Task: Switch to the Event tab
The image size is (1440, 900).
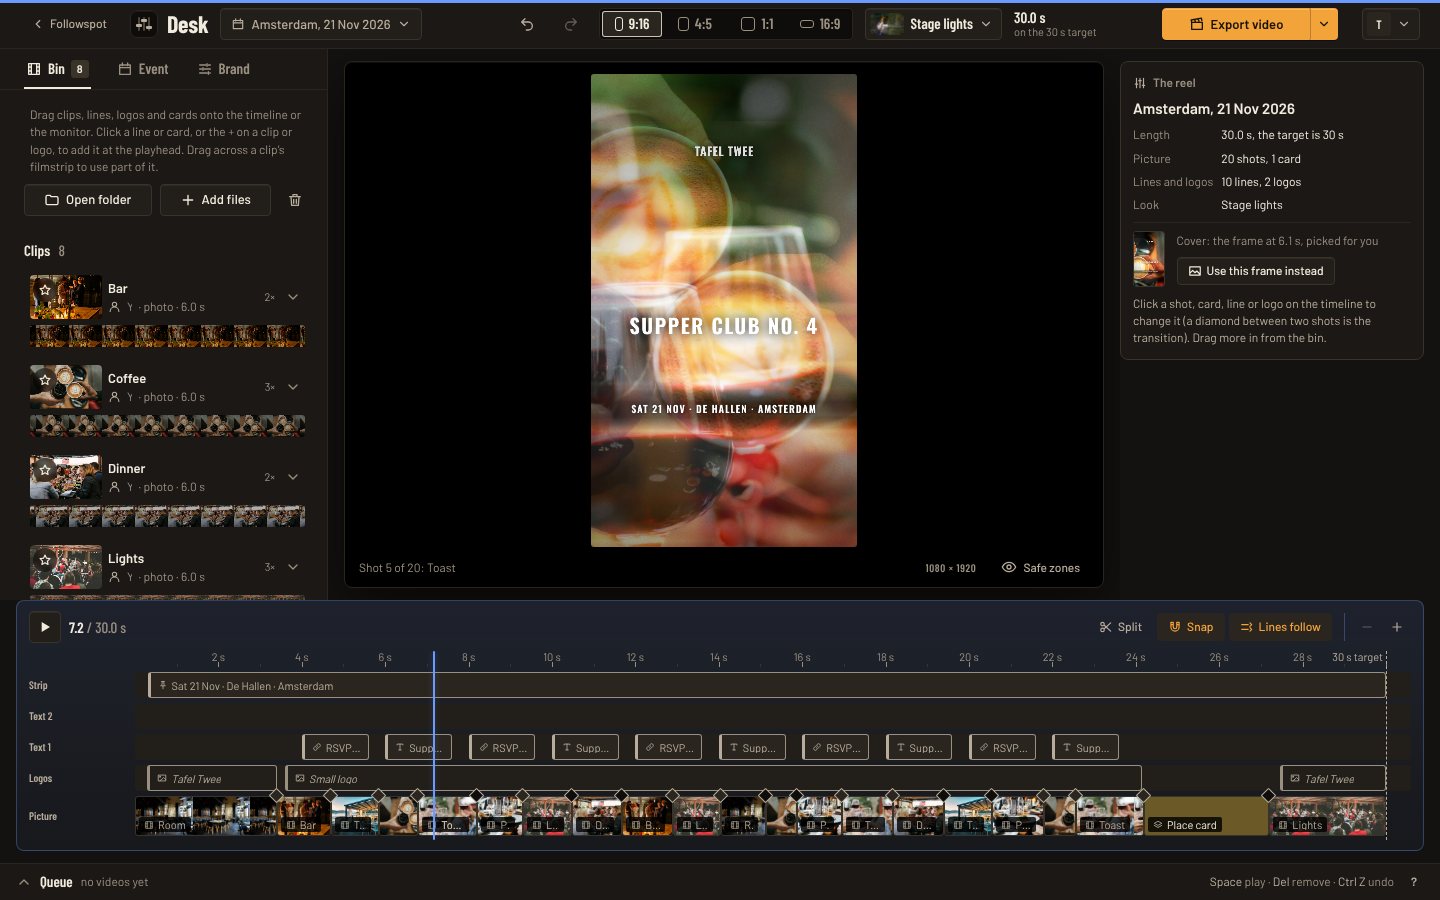Action: [143, 69]
